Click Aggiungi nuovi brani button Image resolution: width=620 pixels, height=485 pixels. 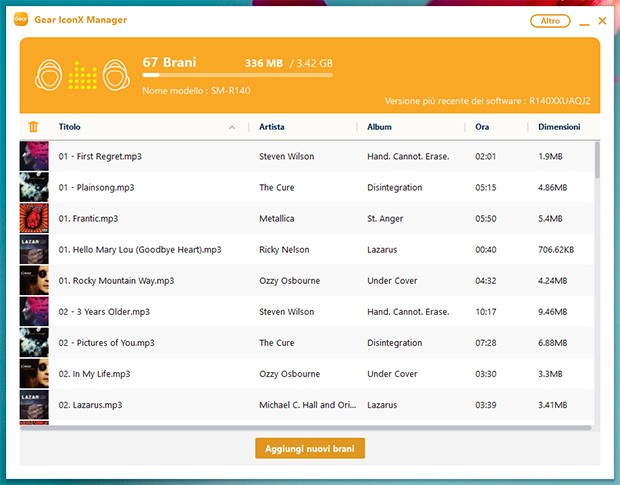[310, 449]
